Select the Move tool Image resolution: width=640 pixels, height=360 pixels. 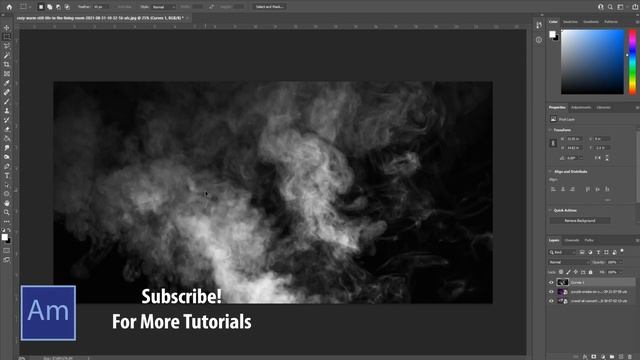coord(7,27)
